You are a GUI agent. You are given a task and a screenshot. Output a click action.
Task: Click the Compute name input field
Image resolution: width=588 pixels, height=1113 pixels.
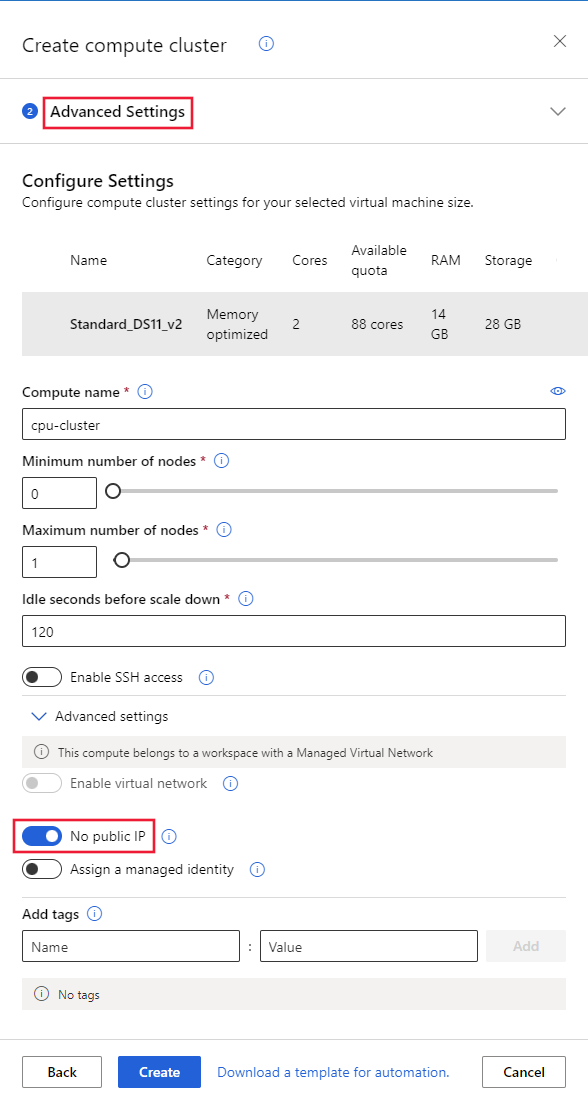[294, 424]
